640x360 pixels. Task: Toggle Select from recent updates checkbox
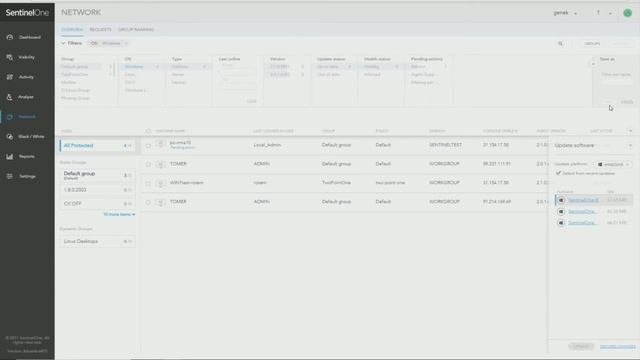[x=558, y=173]
